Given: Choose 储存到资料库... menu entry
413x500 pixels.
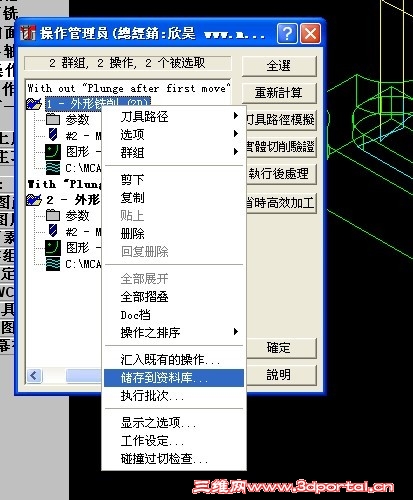Looking at the screenshot, I should point(175,378).
